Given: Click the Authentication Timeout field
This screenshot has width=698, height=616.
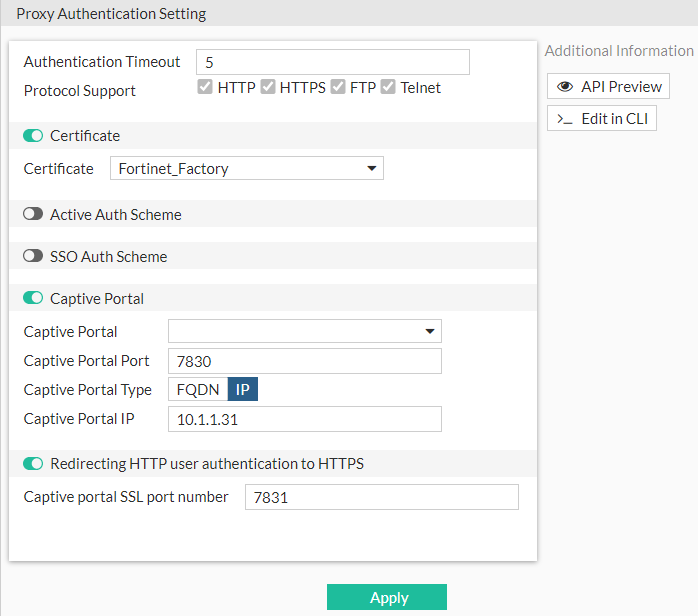Looking at the screenshot, I should pos(332,62).
